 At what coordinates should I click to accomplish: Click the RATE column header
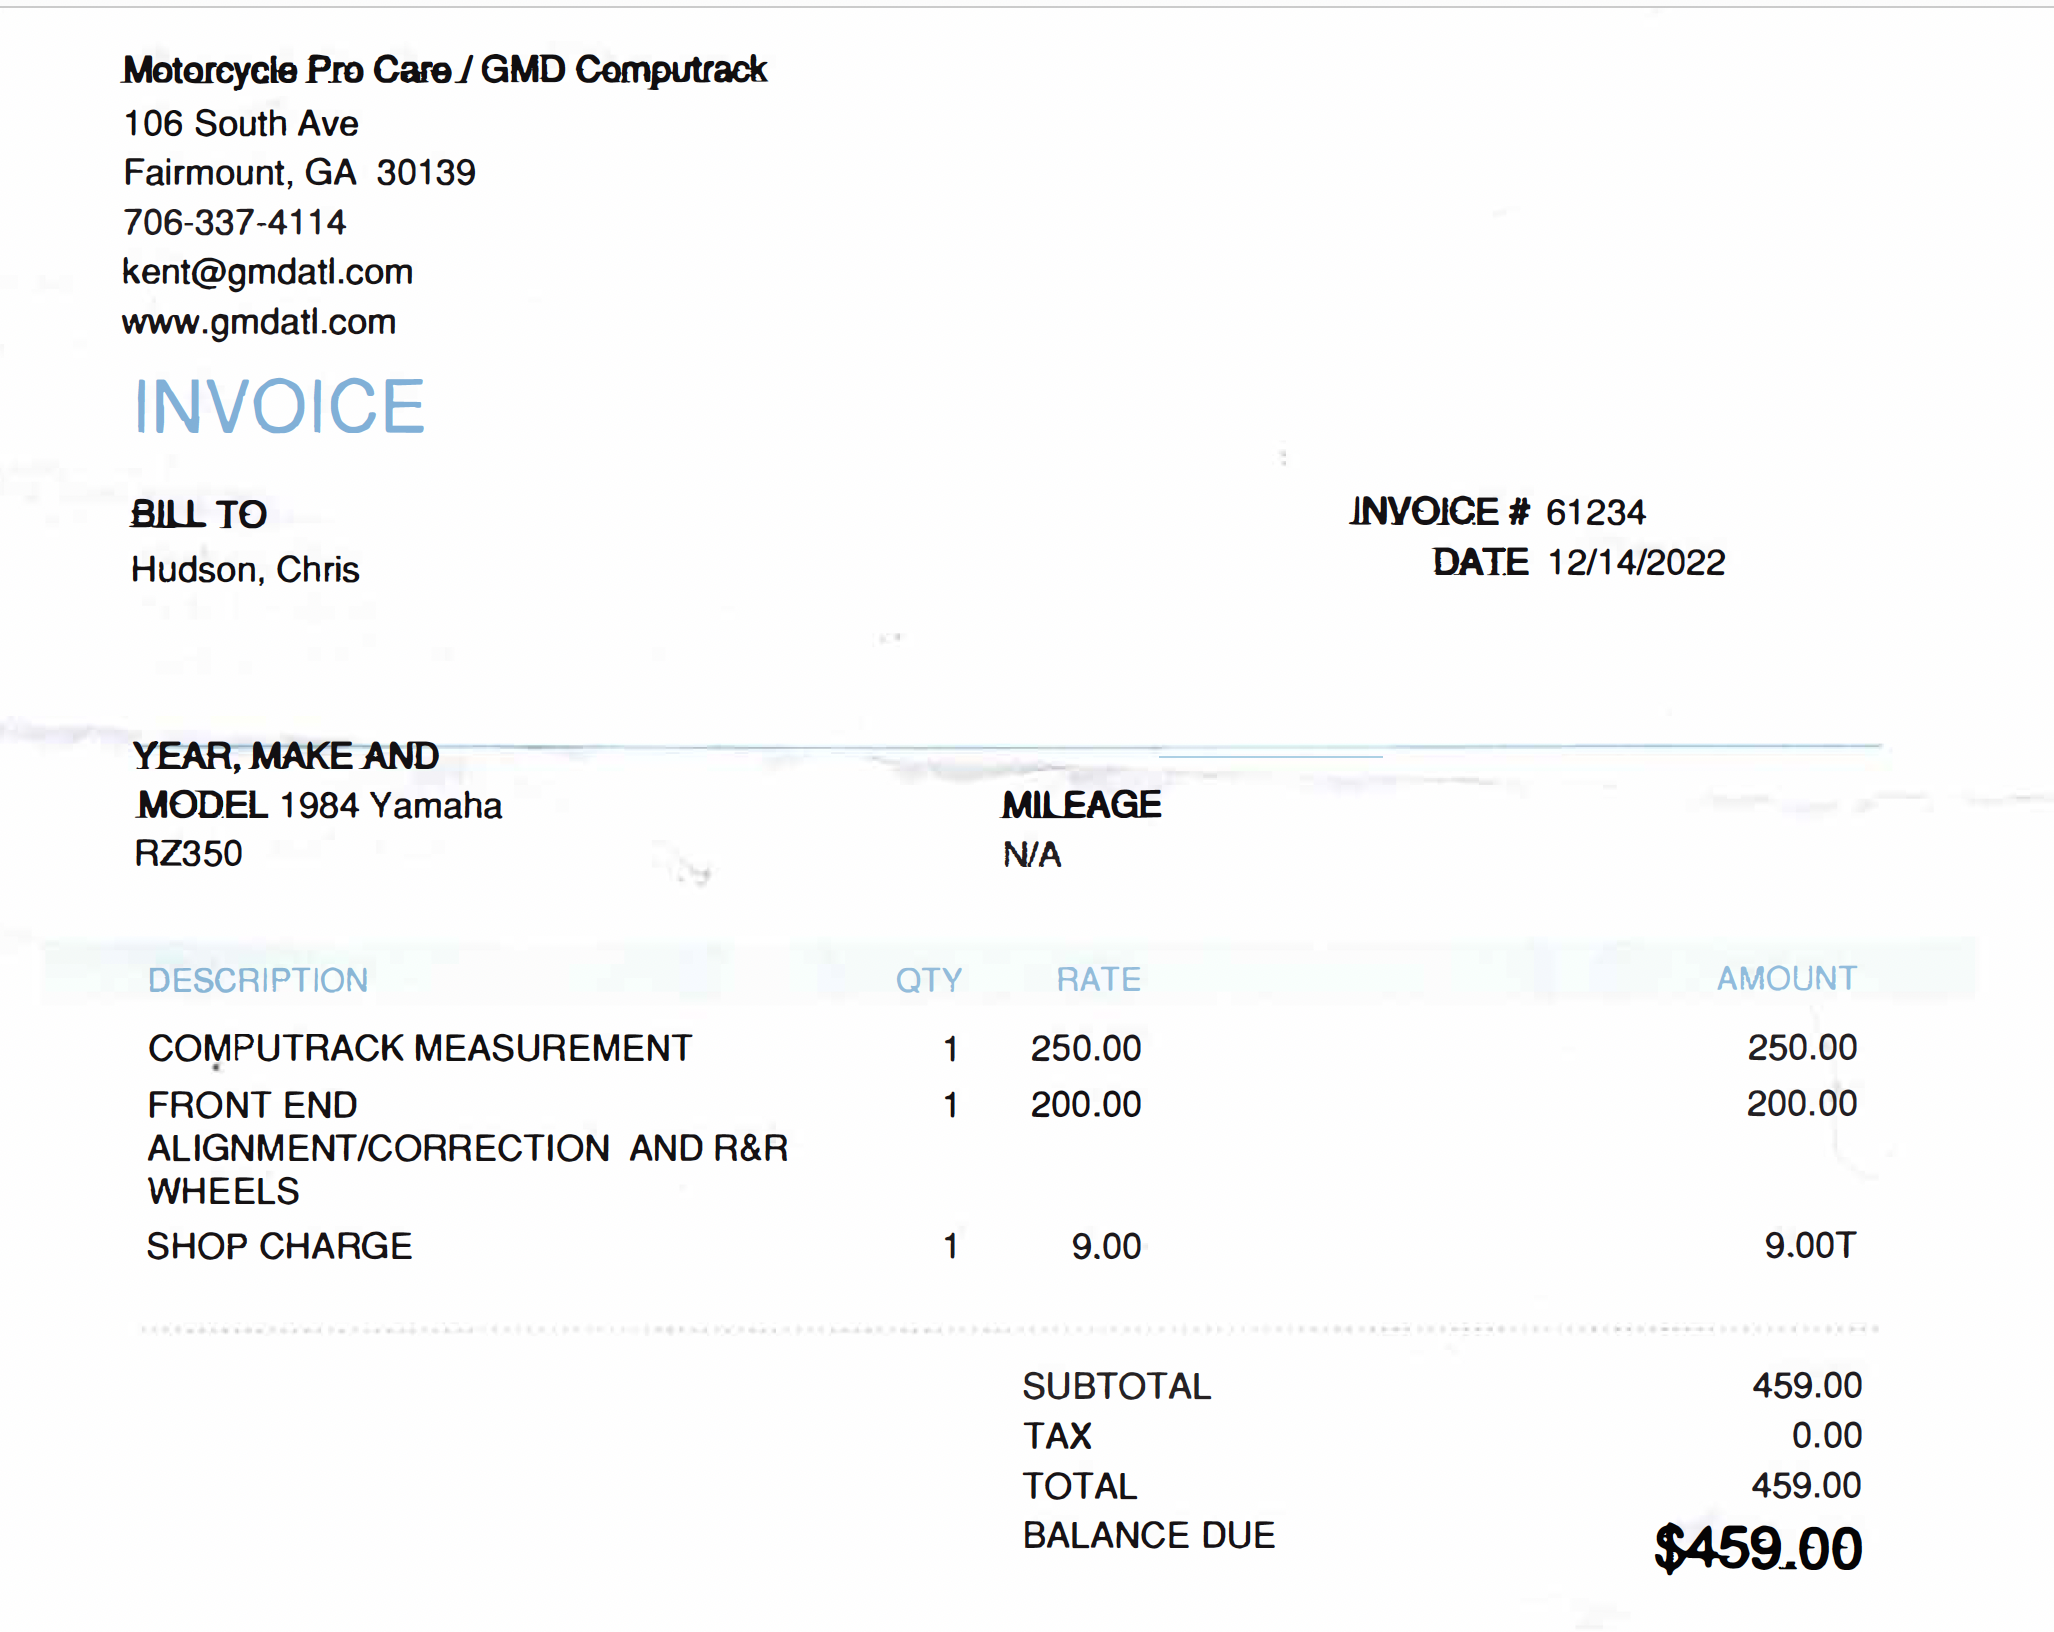(1099, 979)
